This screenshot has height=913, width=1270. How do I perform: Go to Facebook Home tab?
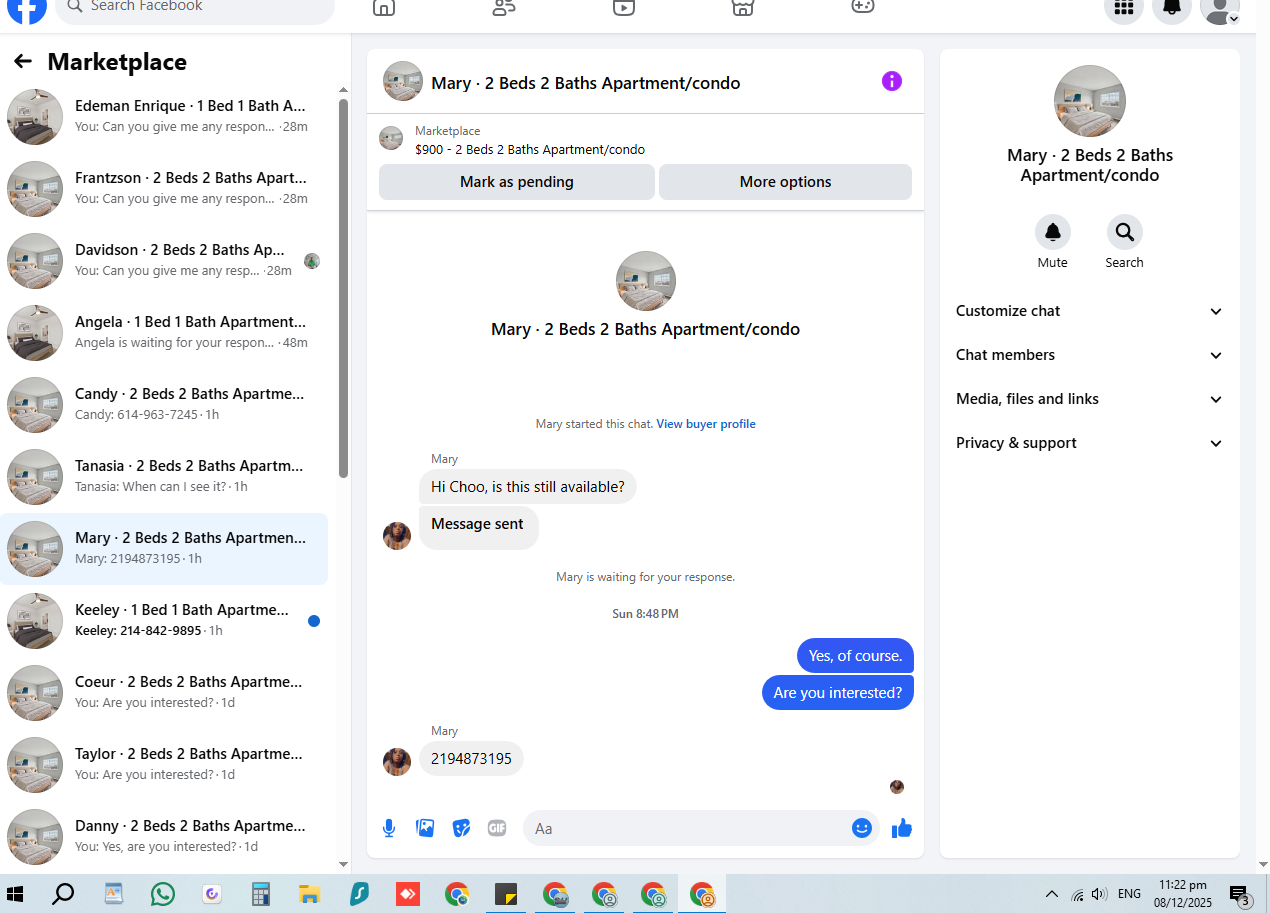coord(383,8)
